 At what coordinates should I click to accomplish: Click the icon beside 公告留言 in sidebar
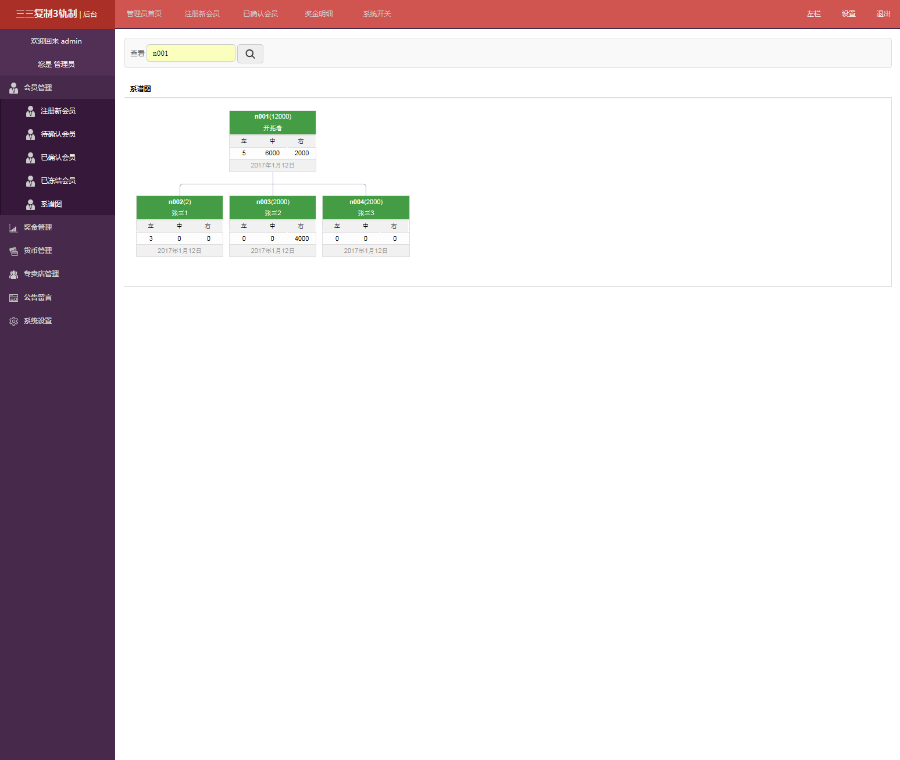pyautogui.click(x=13, y=298)
